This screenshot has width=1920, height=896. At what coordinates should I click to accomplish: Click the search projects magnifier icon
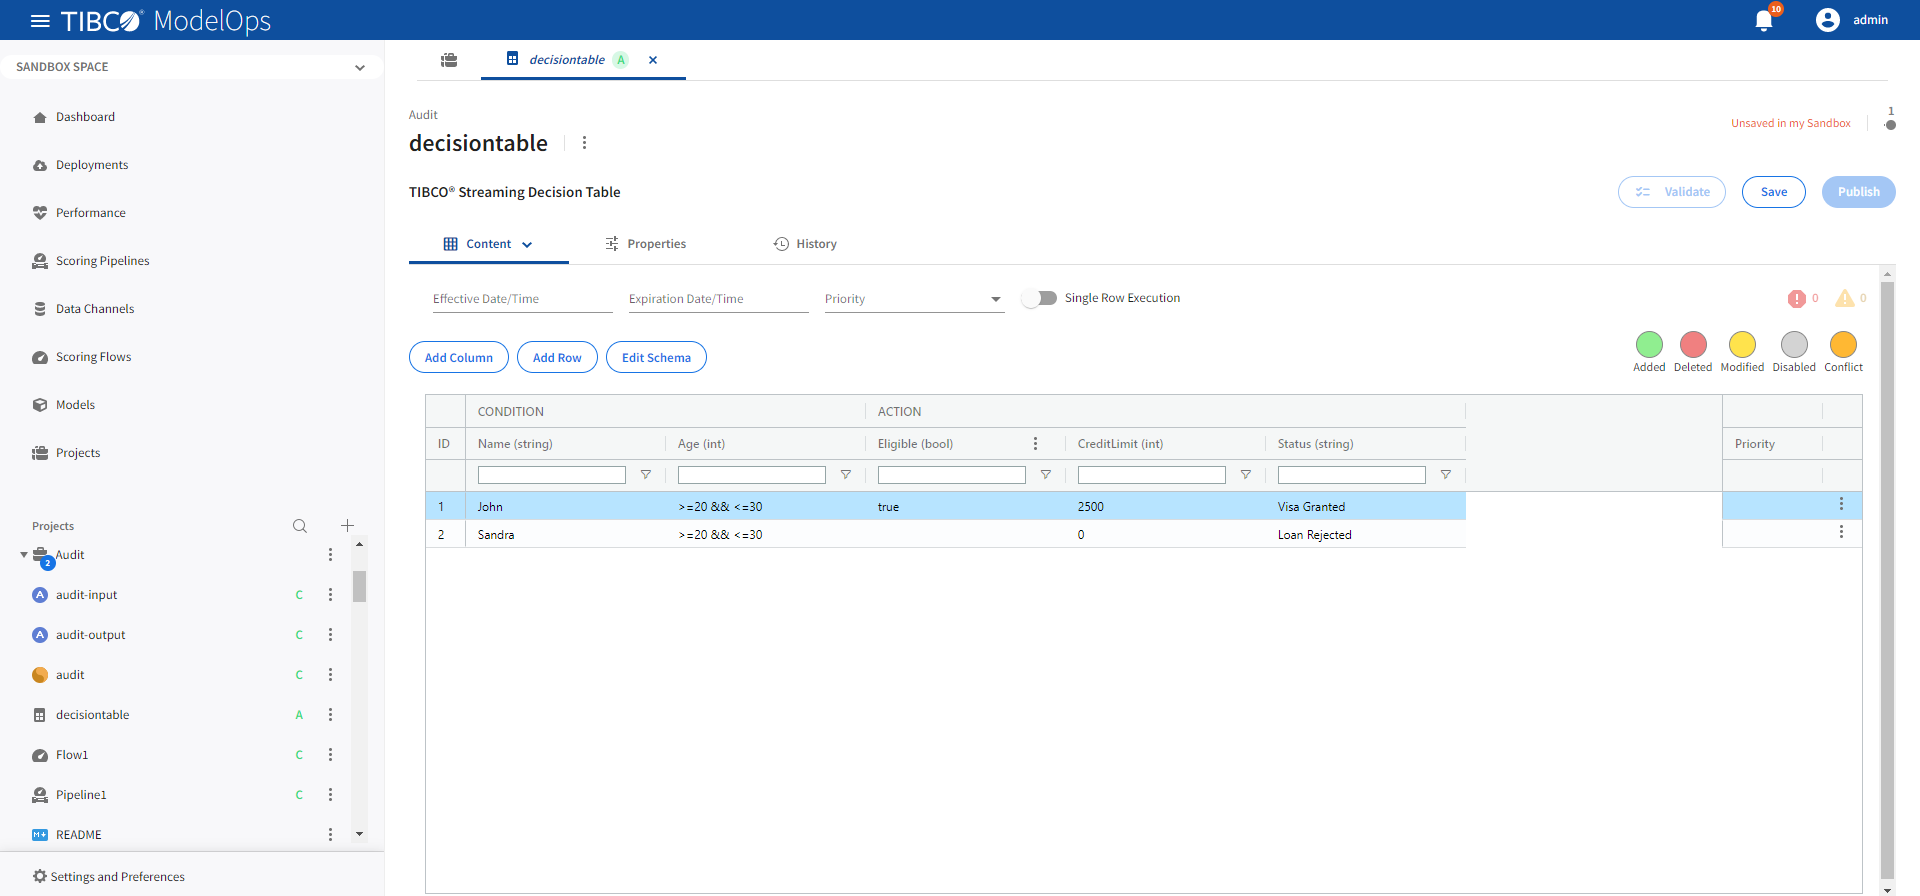(300, 526)
